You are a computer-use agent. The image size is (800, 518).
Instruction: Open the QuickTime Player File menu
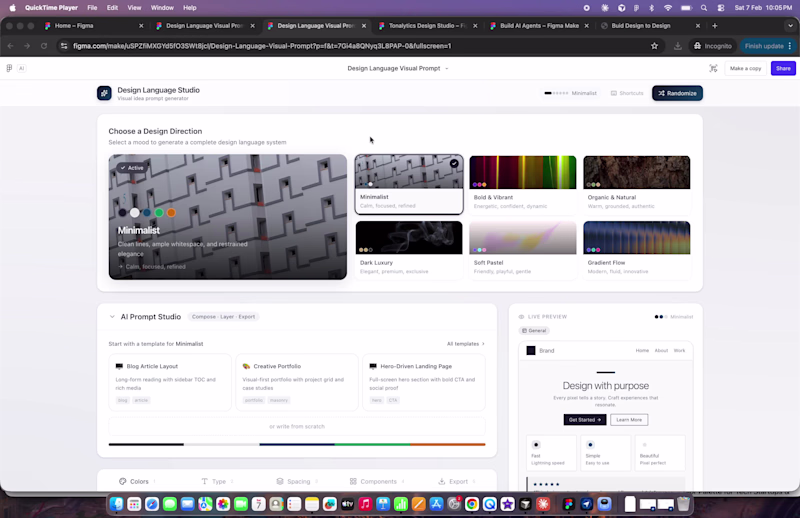(x=92, y=8)
